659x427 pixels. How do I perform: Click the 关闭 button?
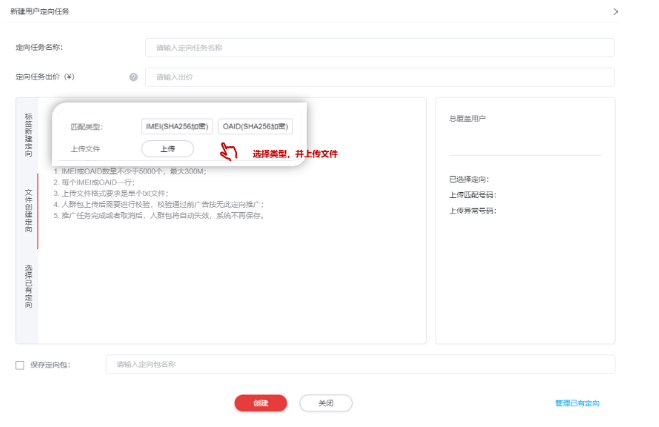coord(326,403)
